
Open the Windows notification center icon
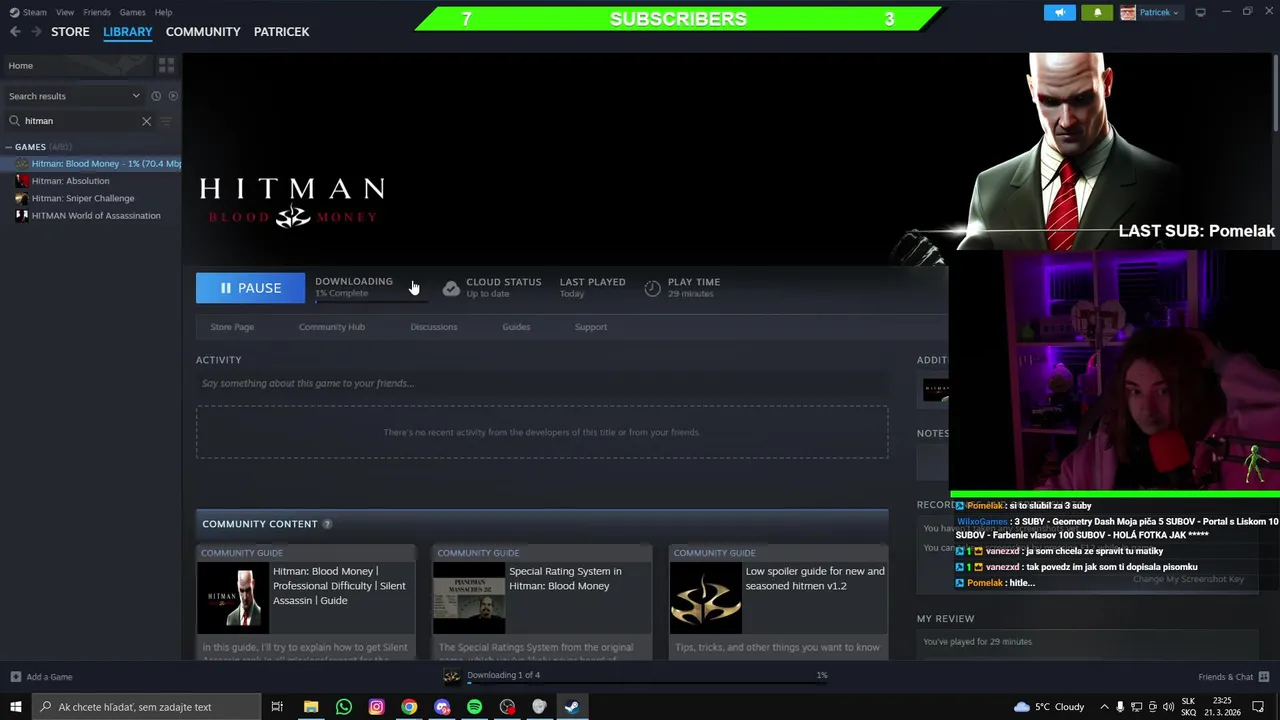(1258, 707)
